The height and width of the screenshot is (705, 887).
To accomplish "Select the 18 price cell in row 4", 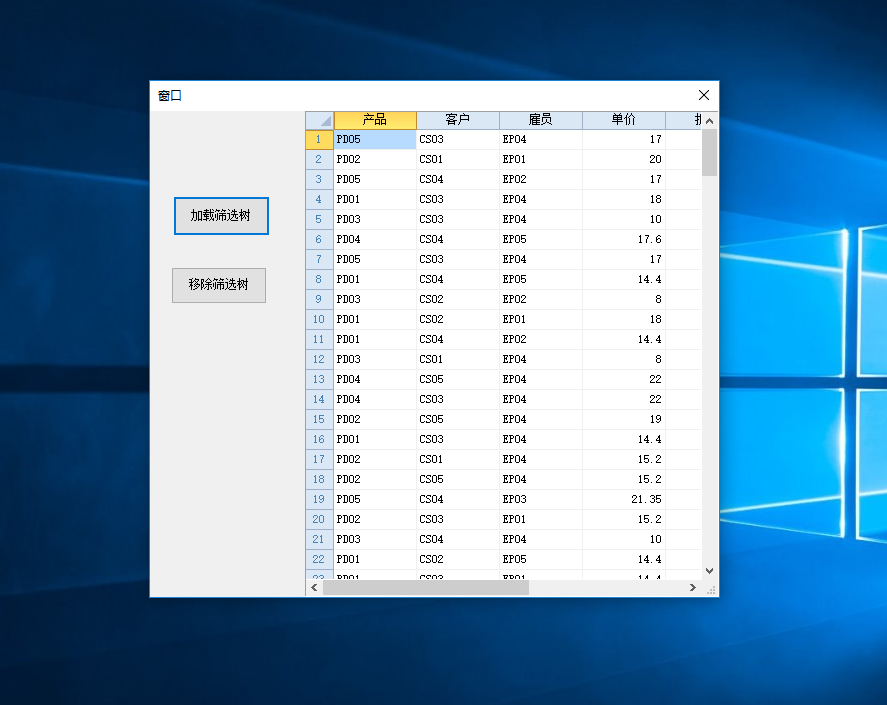I will (x=624, y=200).
